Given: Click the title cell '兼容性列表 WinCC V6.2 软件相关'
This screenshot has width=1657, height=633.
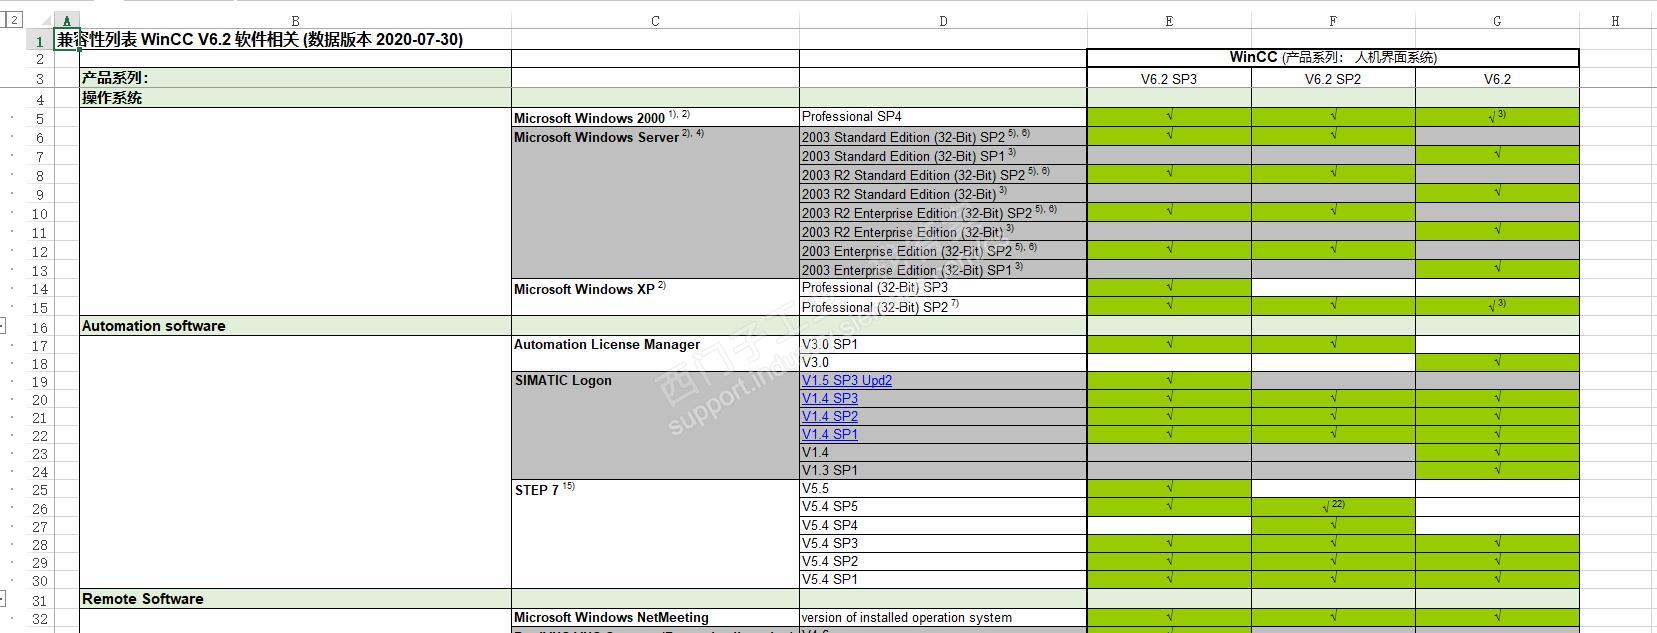Looking at the screenshot, I should tap(260, 40).
